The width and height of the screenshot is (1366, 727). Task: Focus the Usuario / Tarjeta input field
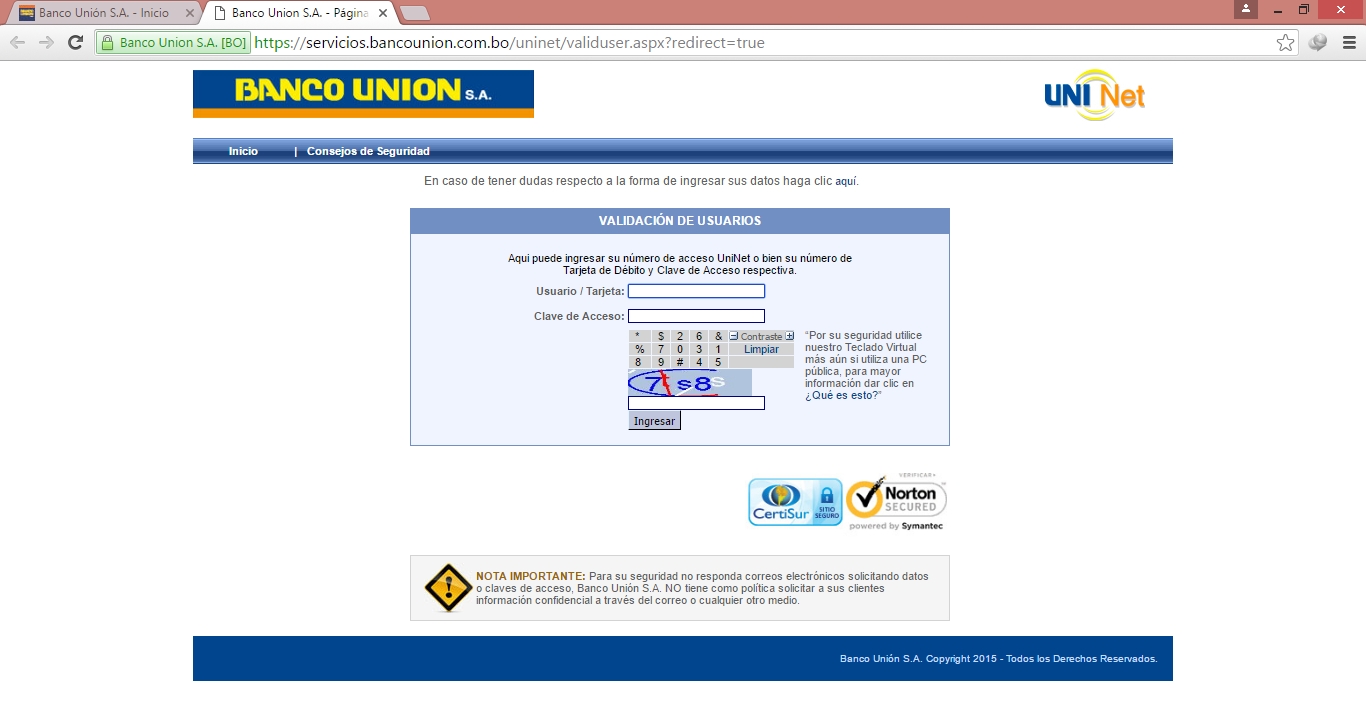tap(696, 291)
